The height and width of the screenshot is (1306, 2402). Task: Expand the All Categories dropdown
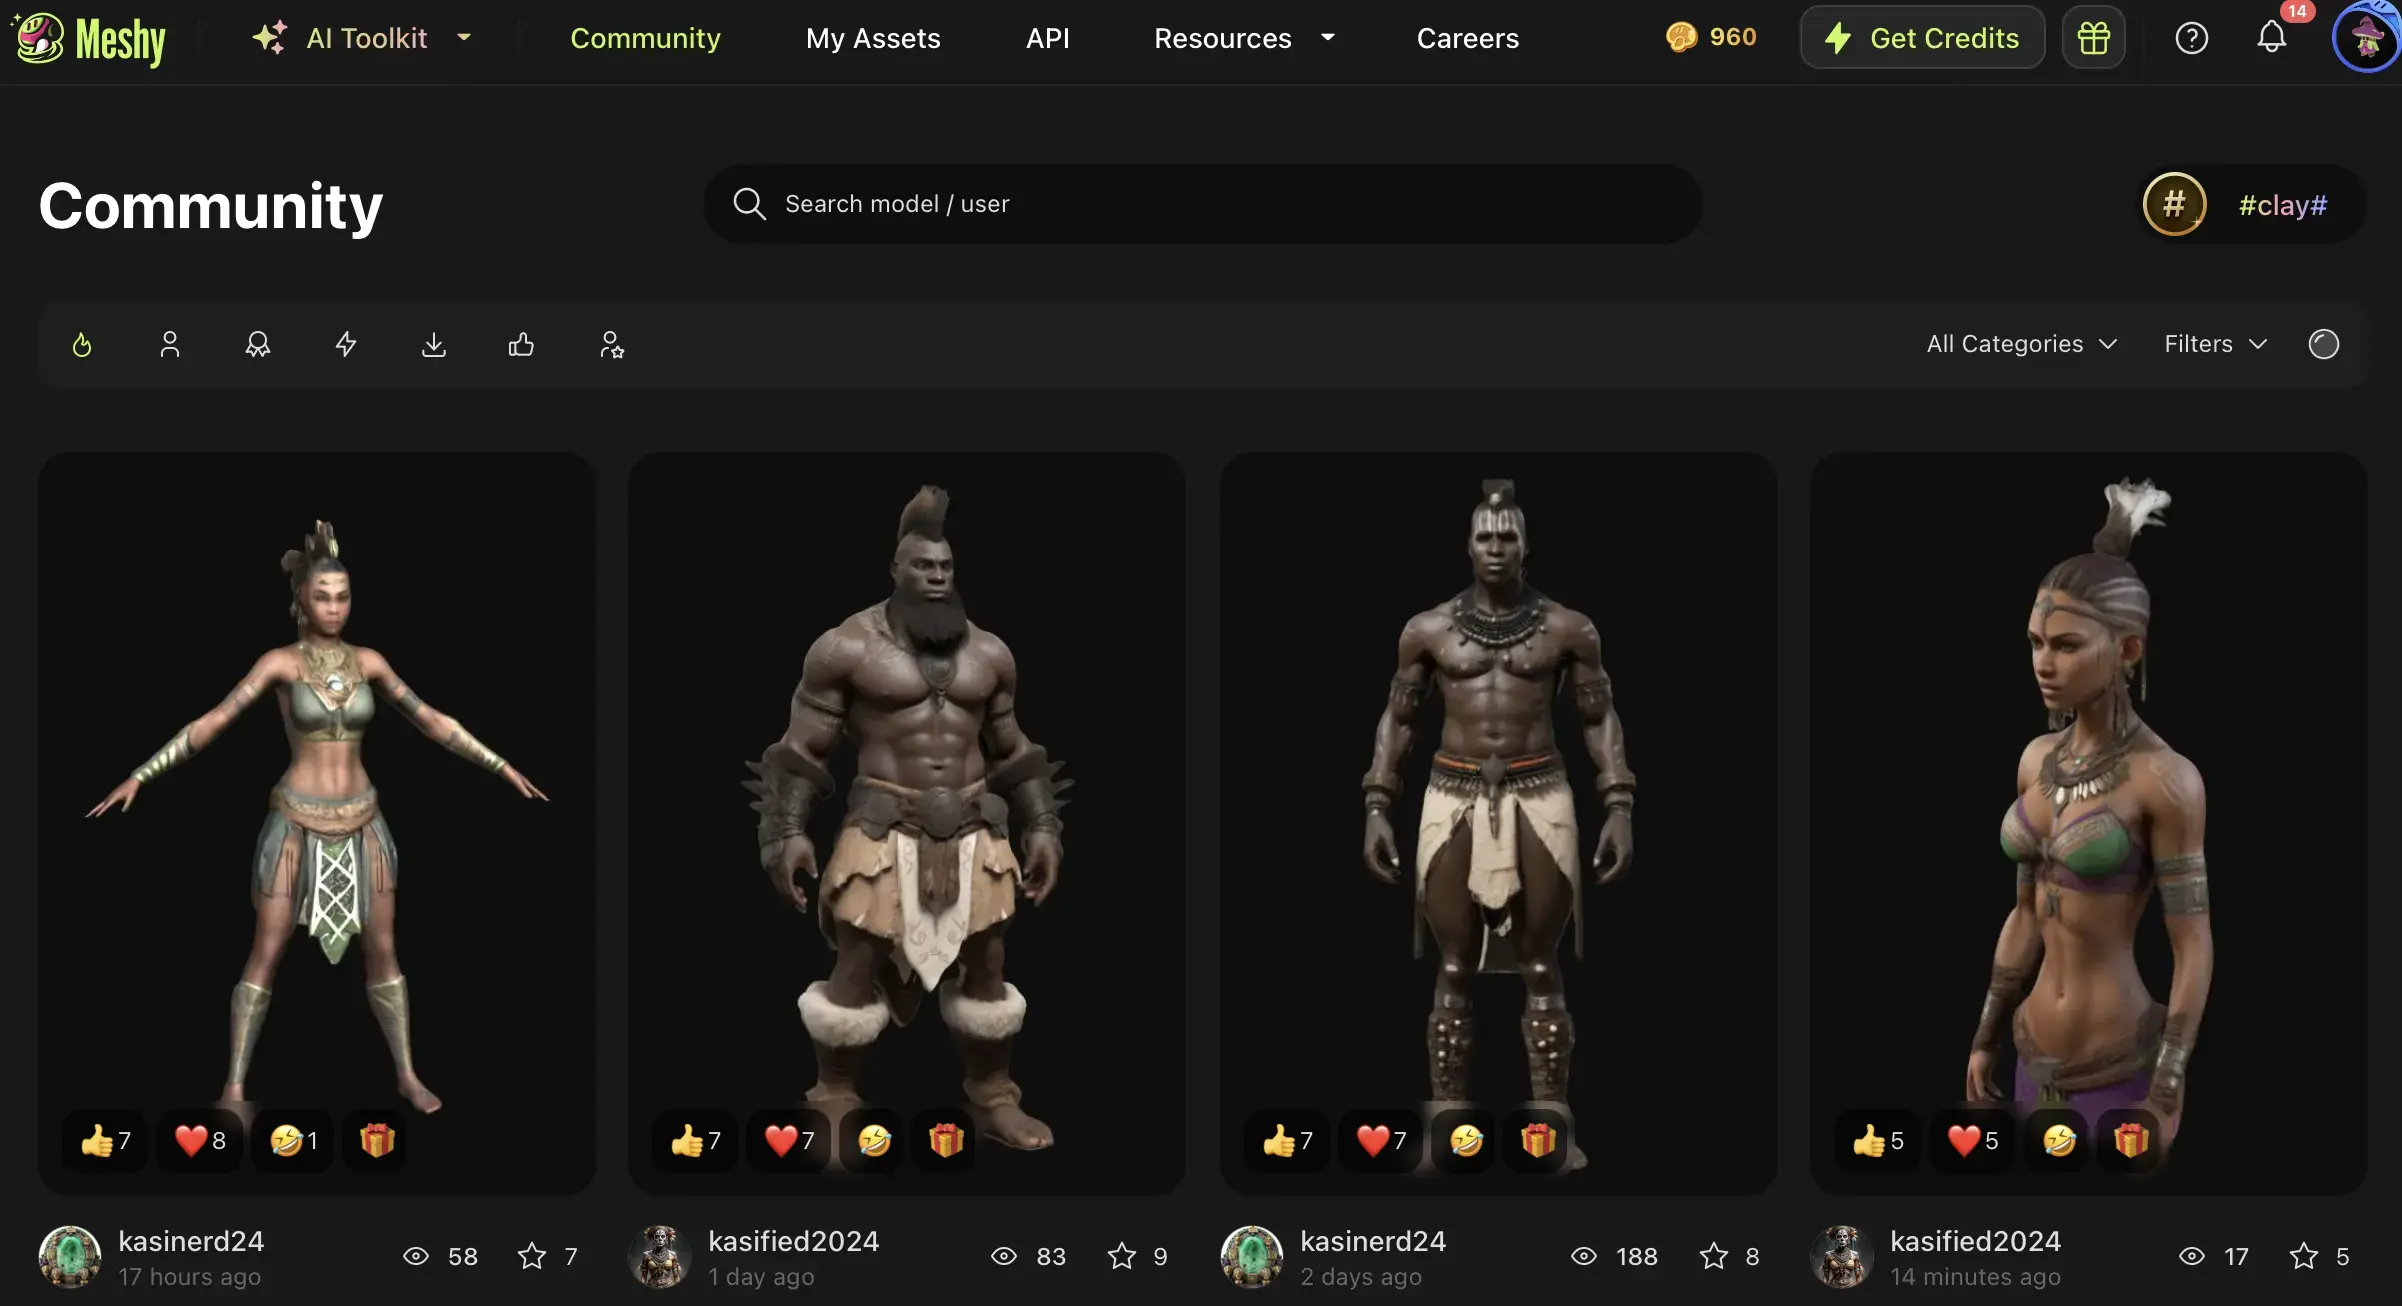point(2021,344)
